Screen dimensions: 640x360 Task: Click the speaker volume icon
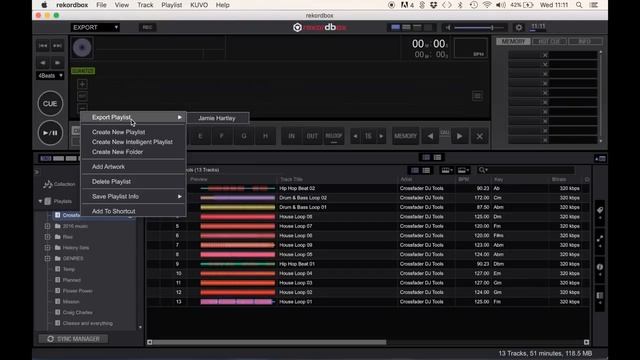pyautogui.click(x=448, y=27)
